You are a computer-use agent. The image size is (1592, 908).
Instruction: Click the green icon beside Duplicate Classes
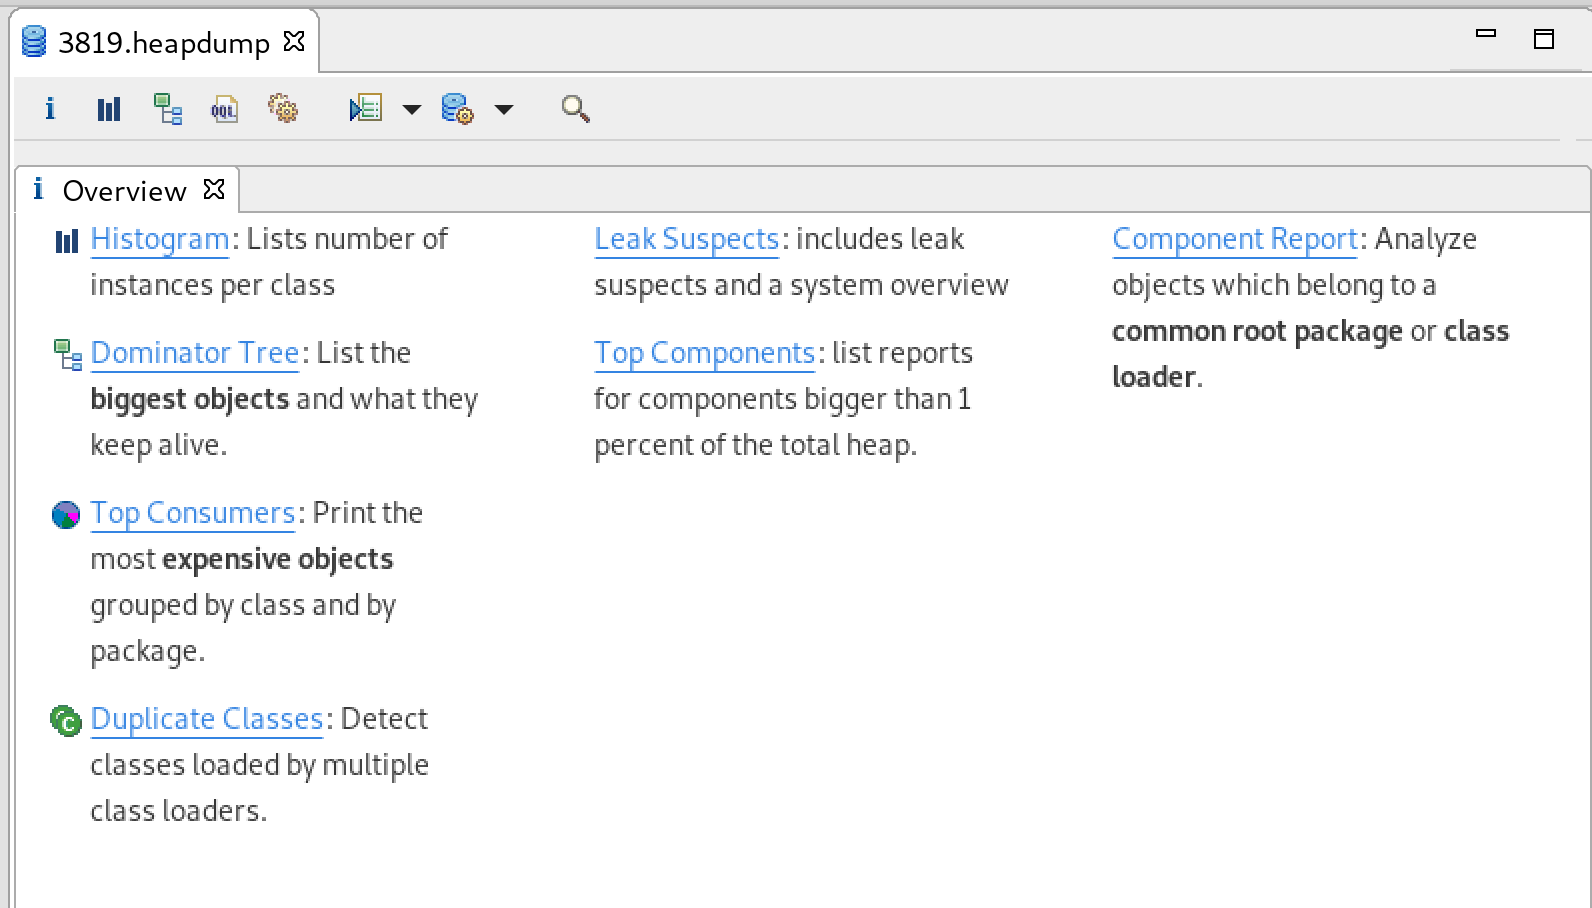(66, 720)
